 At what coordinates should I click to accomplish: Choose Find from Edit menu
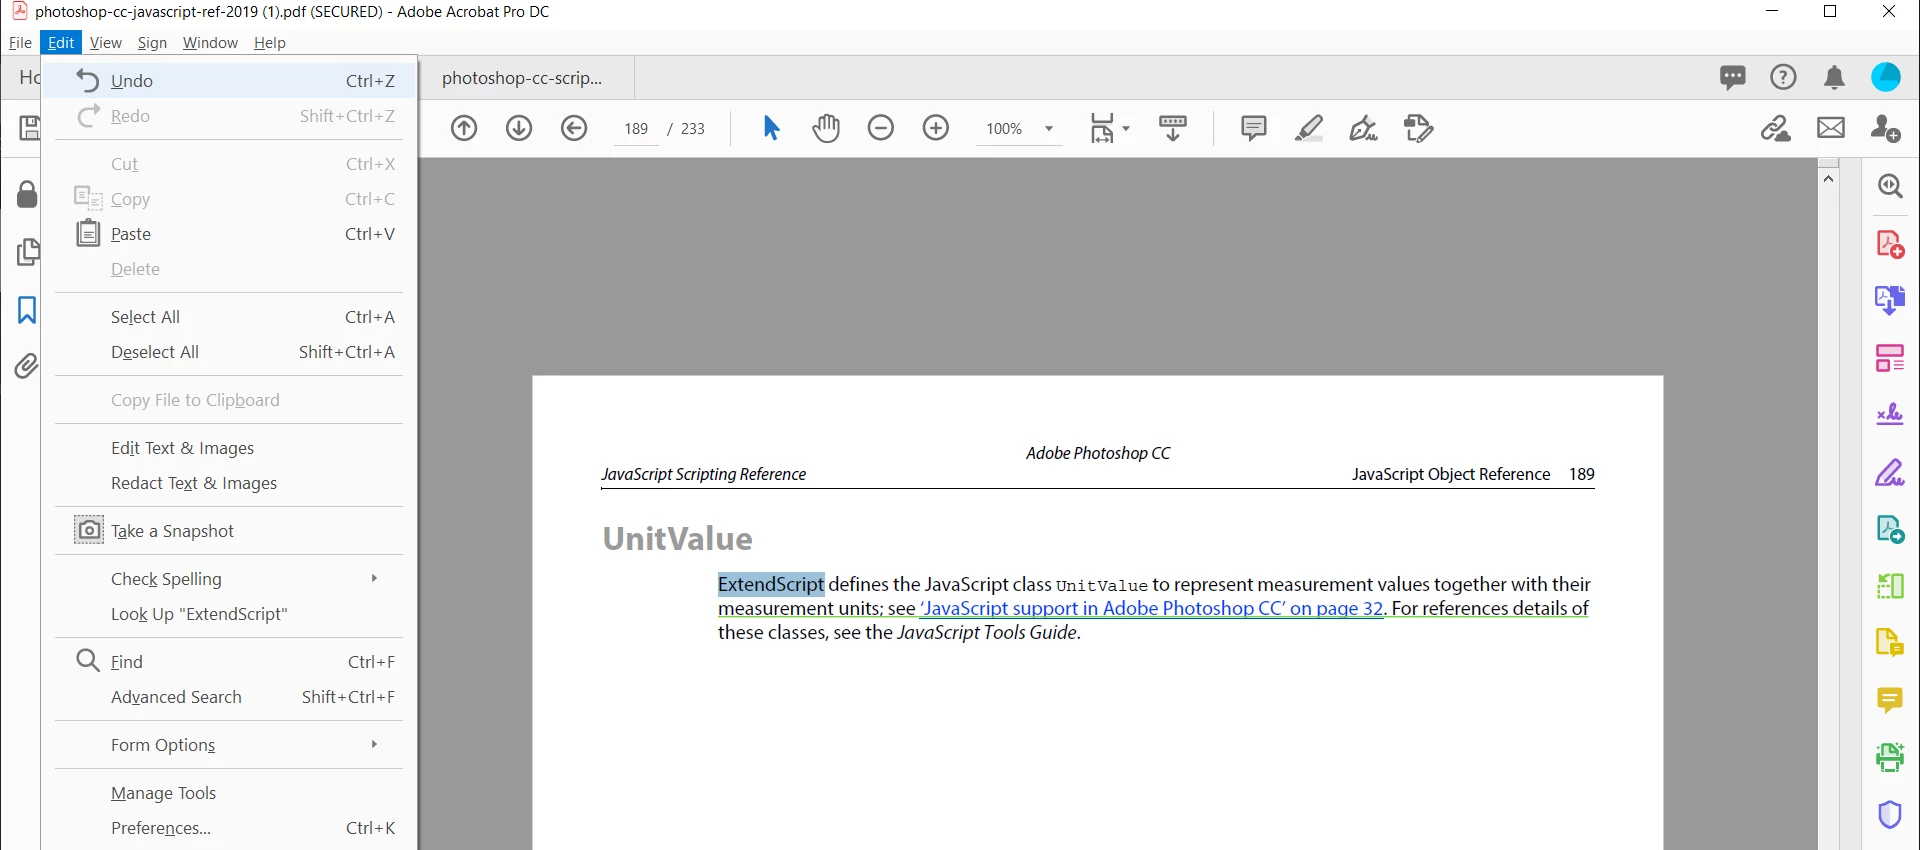click(229, 662)
